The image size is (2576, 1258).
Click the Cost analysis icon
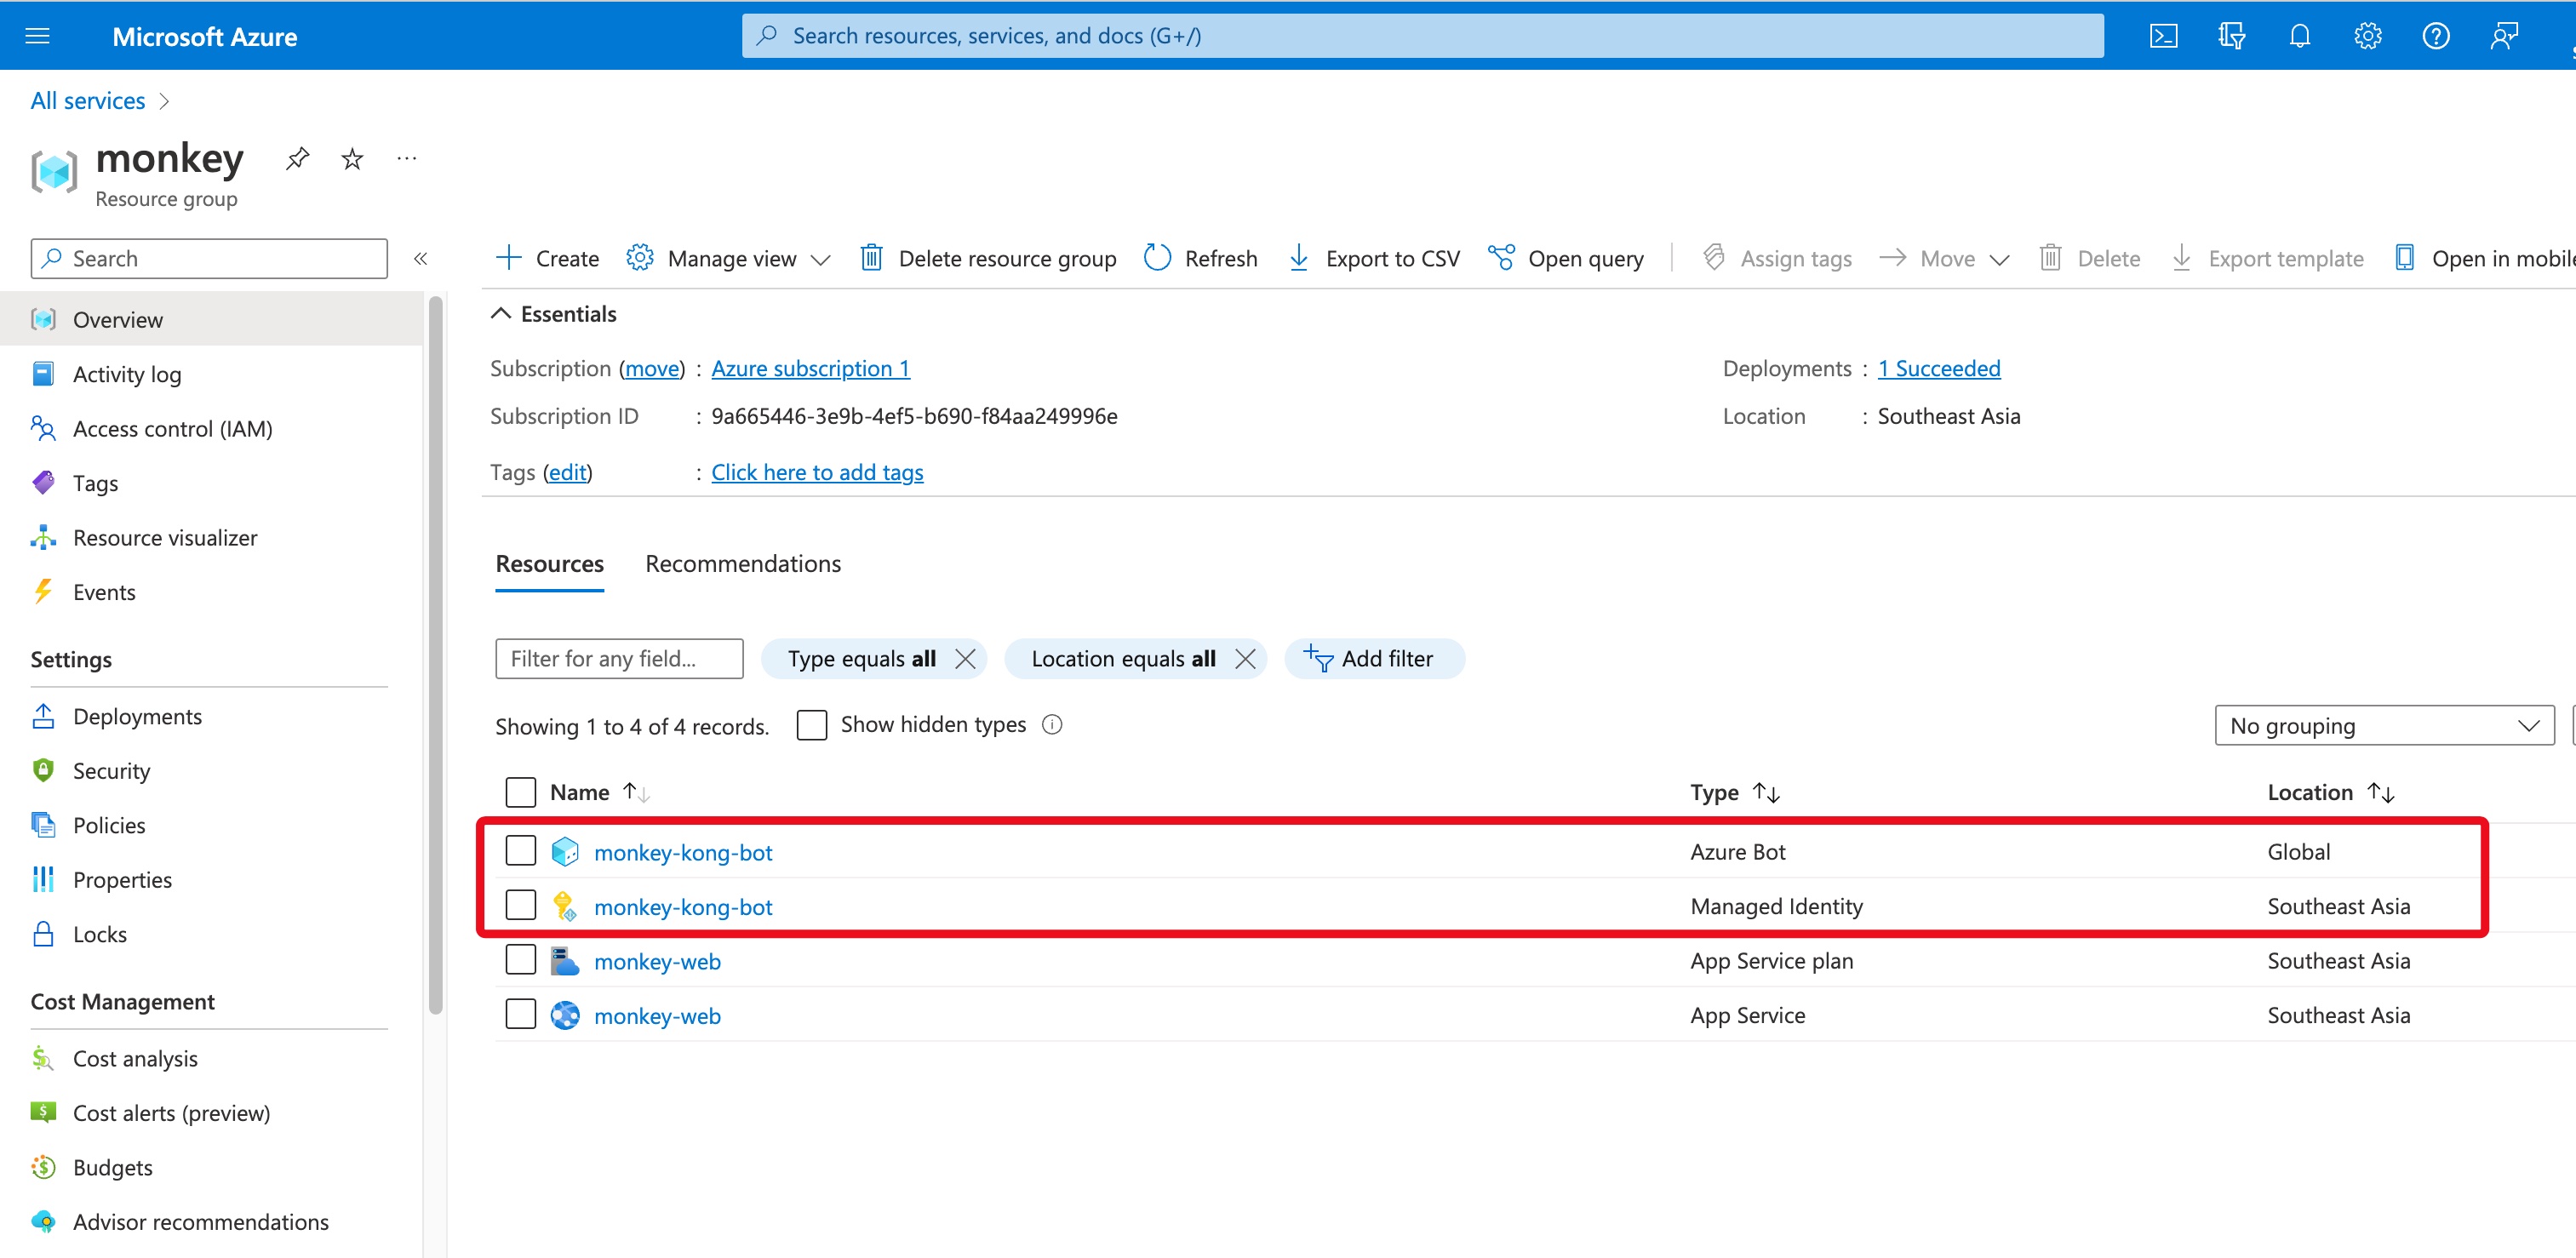click(43, 1056)
